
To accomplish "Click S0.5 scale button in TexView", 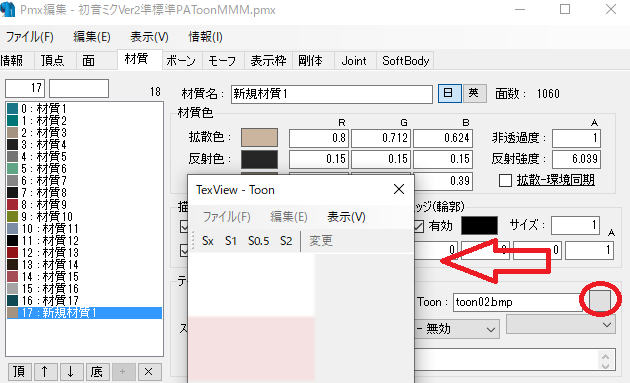I will click(258, 241).
